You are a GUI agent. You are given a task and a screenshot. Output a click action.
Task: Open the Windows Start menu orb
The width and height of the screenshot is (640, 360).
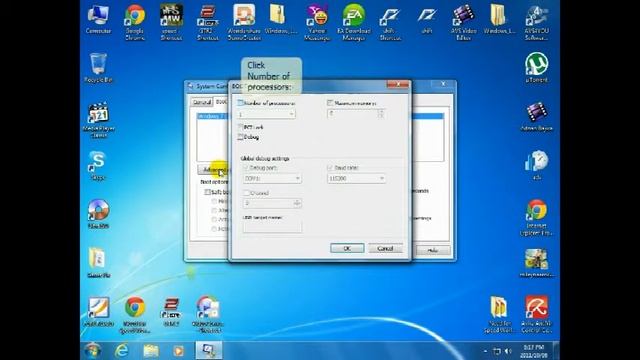[x=92, y=351]
